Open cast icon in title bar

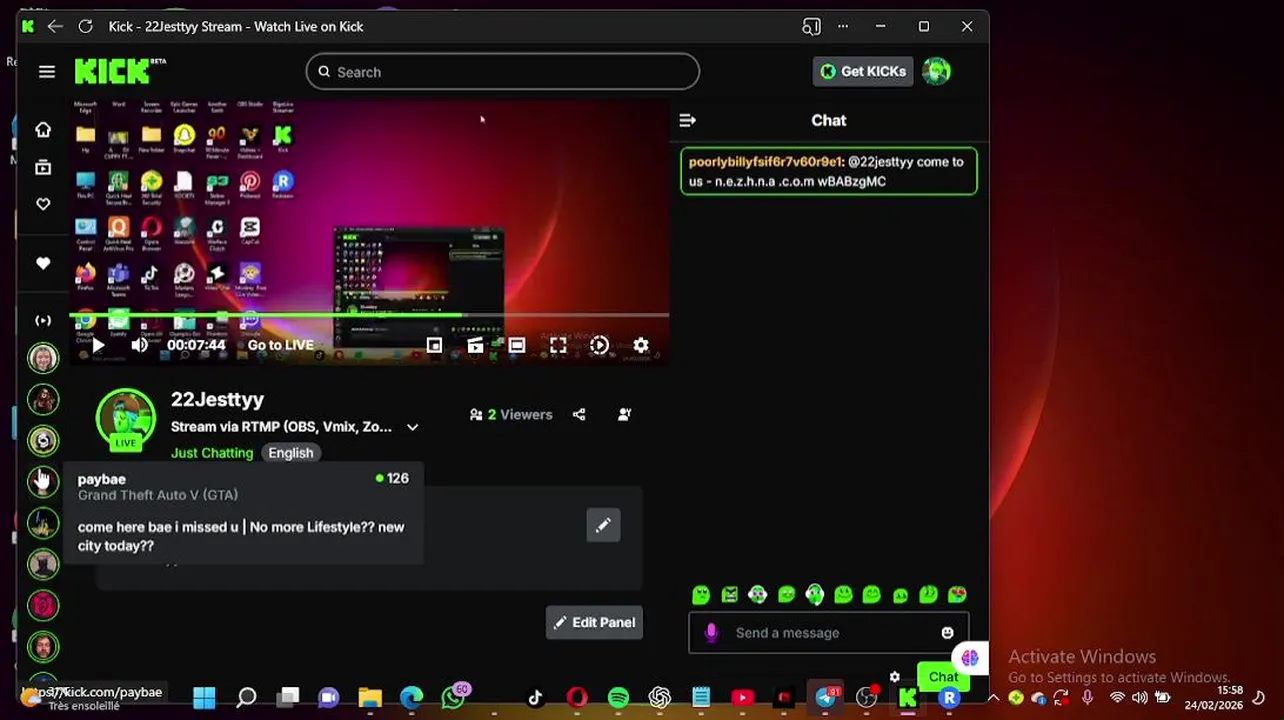coord(811,27)
